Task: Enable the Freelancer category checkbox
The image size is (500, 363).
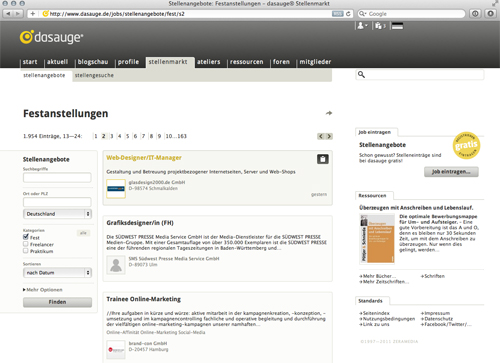Action: pos(26,244)
